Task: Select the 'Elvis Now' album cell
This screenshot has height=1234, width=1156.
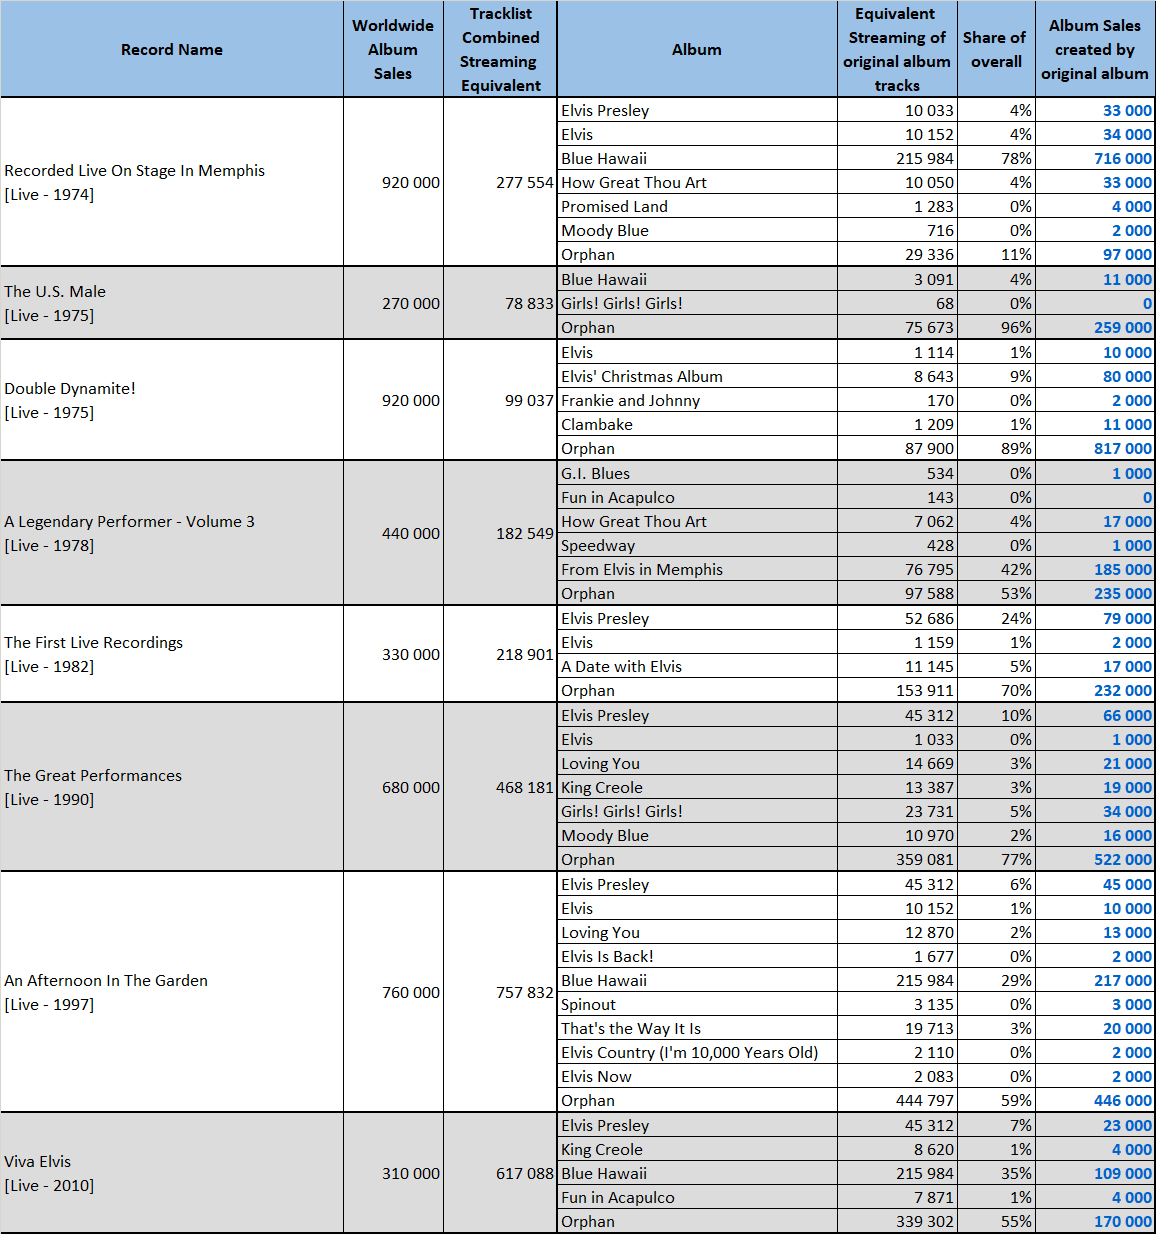Action: point(697,1076)
